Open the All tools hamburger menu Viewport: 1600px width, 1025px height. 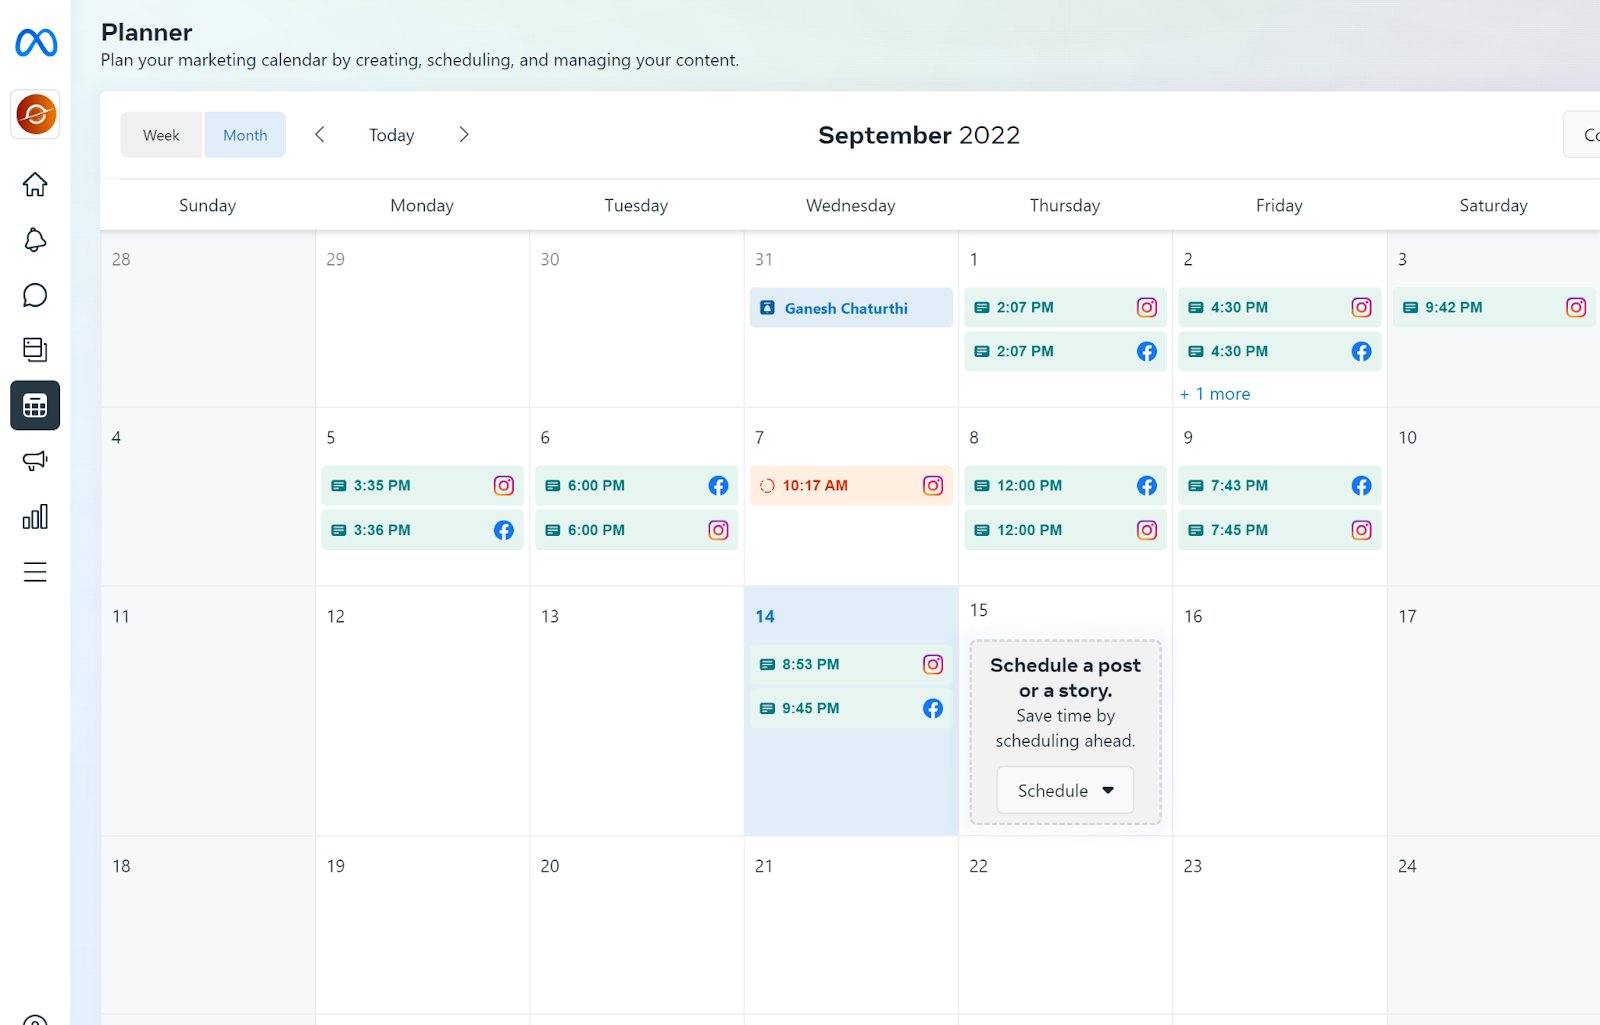click(x=35, y=572)
